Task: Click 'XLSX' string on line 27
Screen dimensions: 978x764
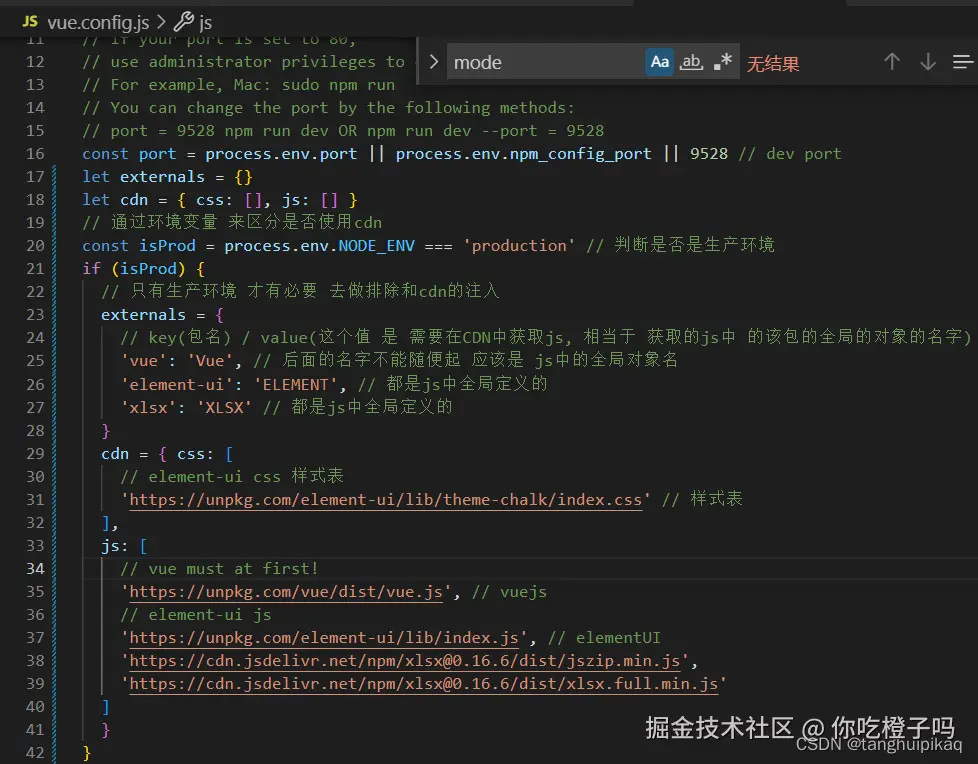Action: (x=224, y=407)
